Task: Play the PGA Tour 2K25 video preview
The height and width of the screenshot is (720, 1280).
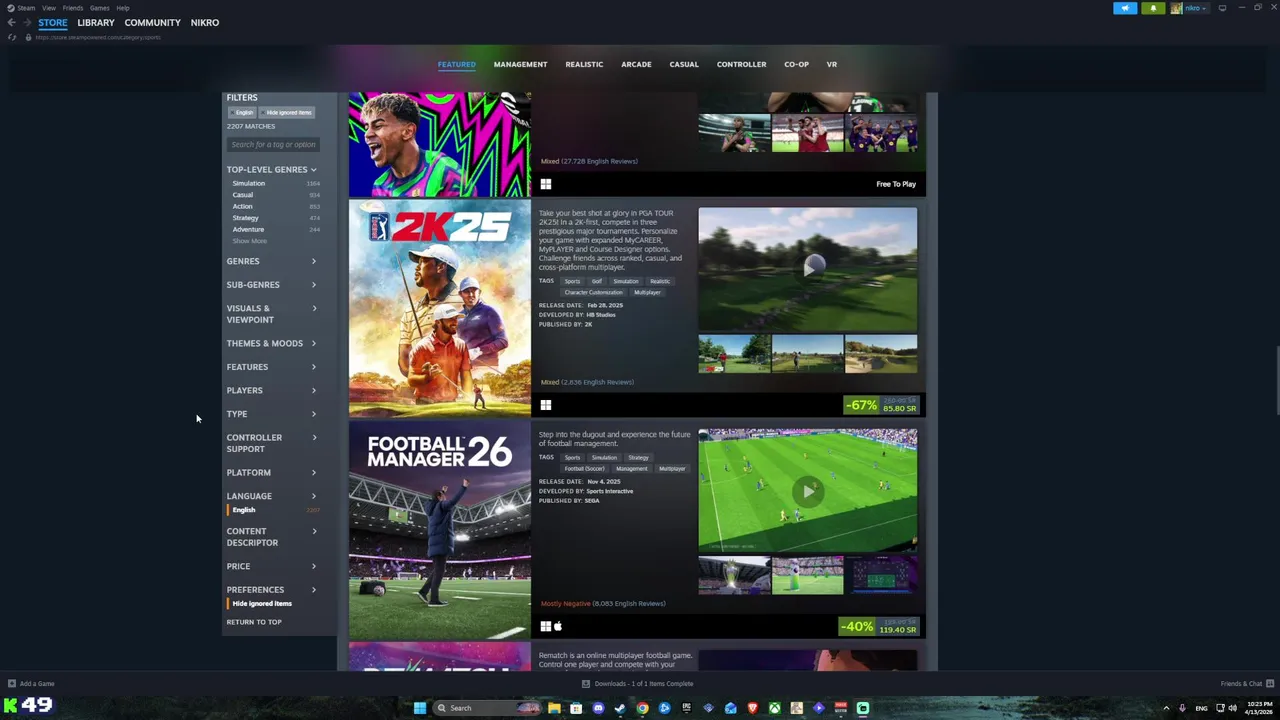Action: [x=808, y=268]
